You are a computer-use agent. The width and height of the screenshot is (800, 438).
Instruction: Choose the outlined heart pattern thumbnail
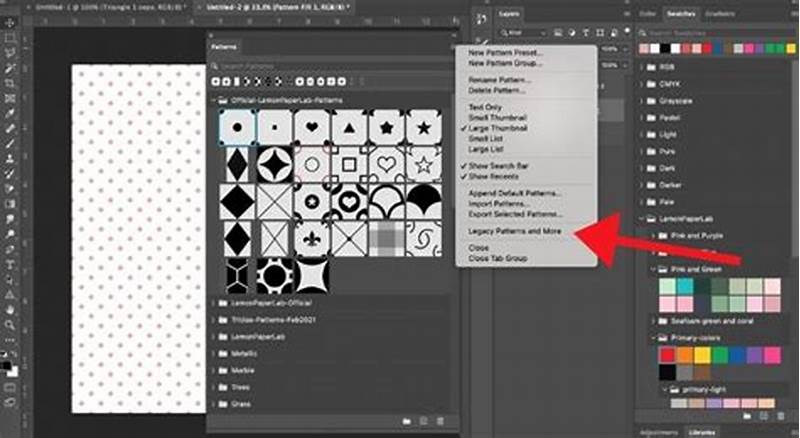click(x=386, y=164)
